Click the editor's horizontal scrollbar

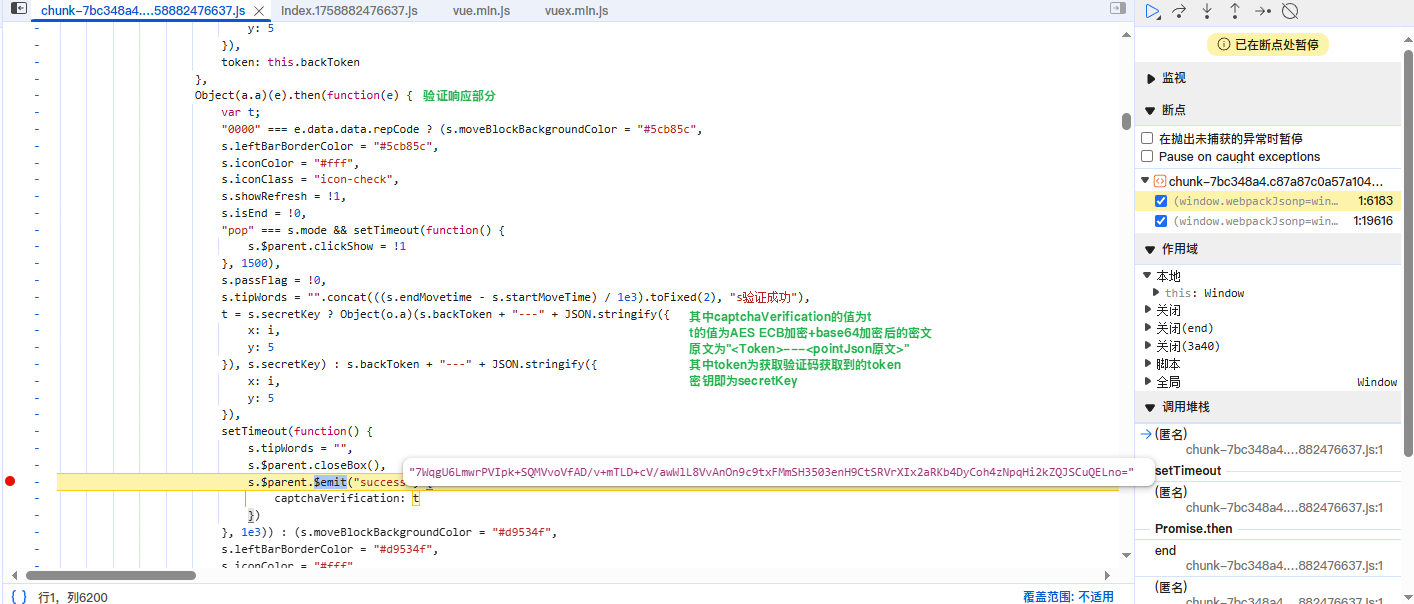[110, 575]
